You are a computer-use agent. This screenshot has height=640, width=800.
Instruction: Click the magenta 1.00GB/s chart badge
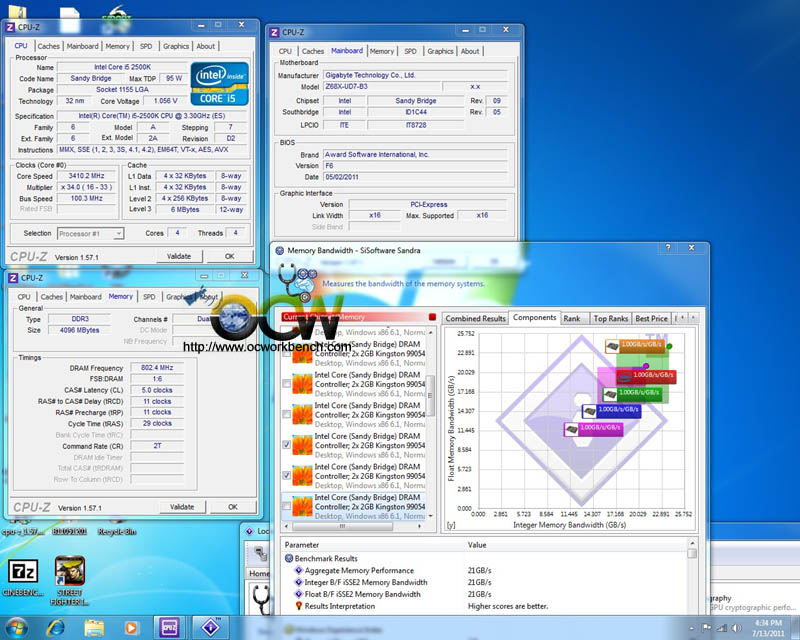click(593, 429)
